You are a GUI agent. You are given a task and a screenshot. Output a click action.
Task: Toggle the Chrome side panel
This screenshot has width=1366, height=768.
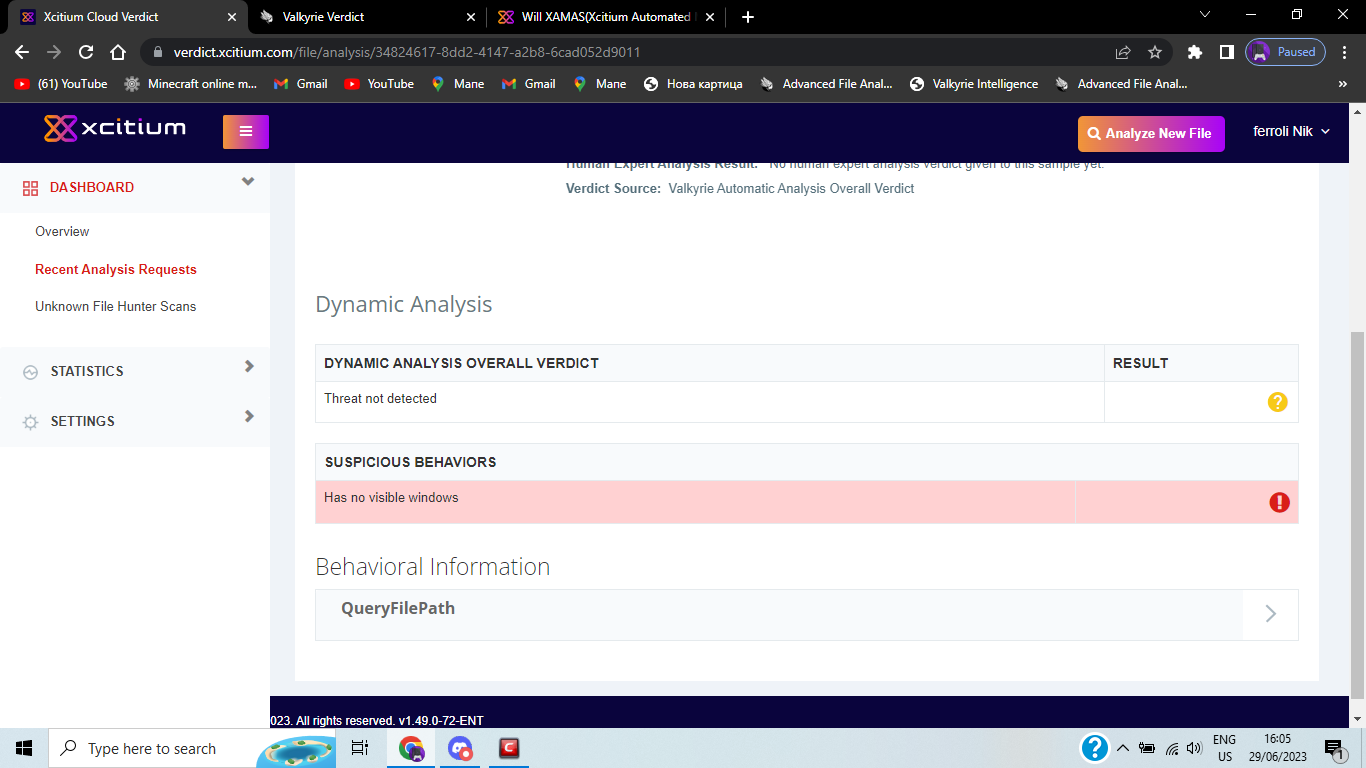point(1227,52)
